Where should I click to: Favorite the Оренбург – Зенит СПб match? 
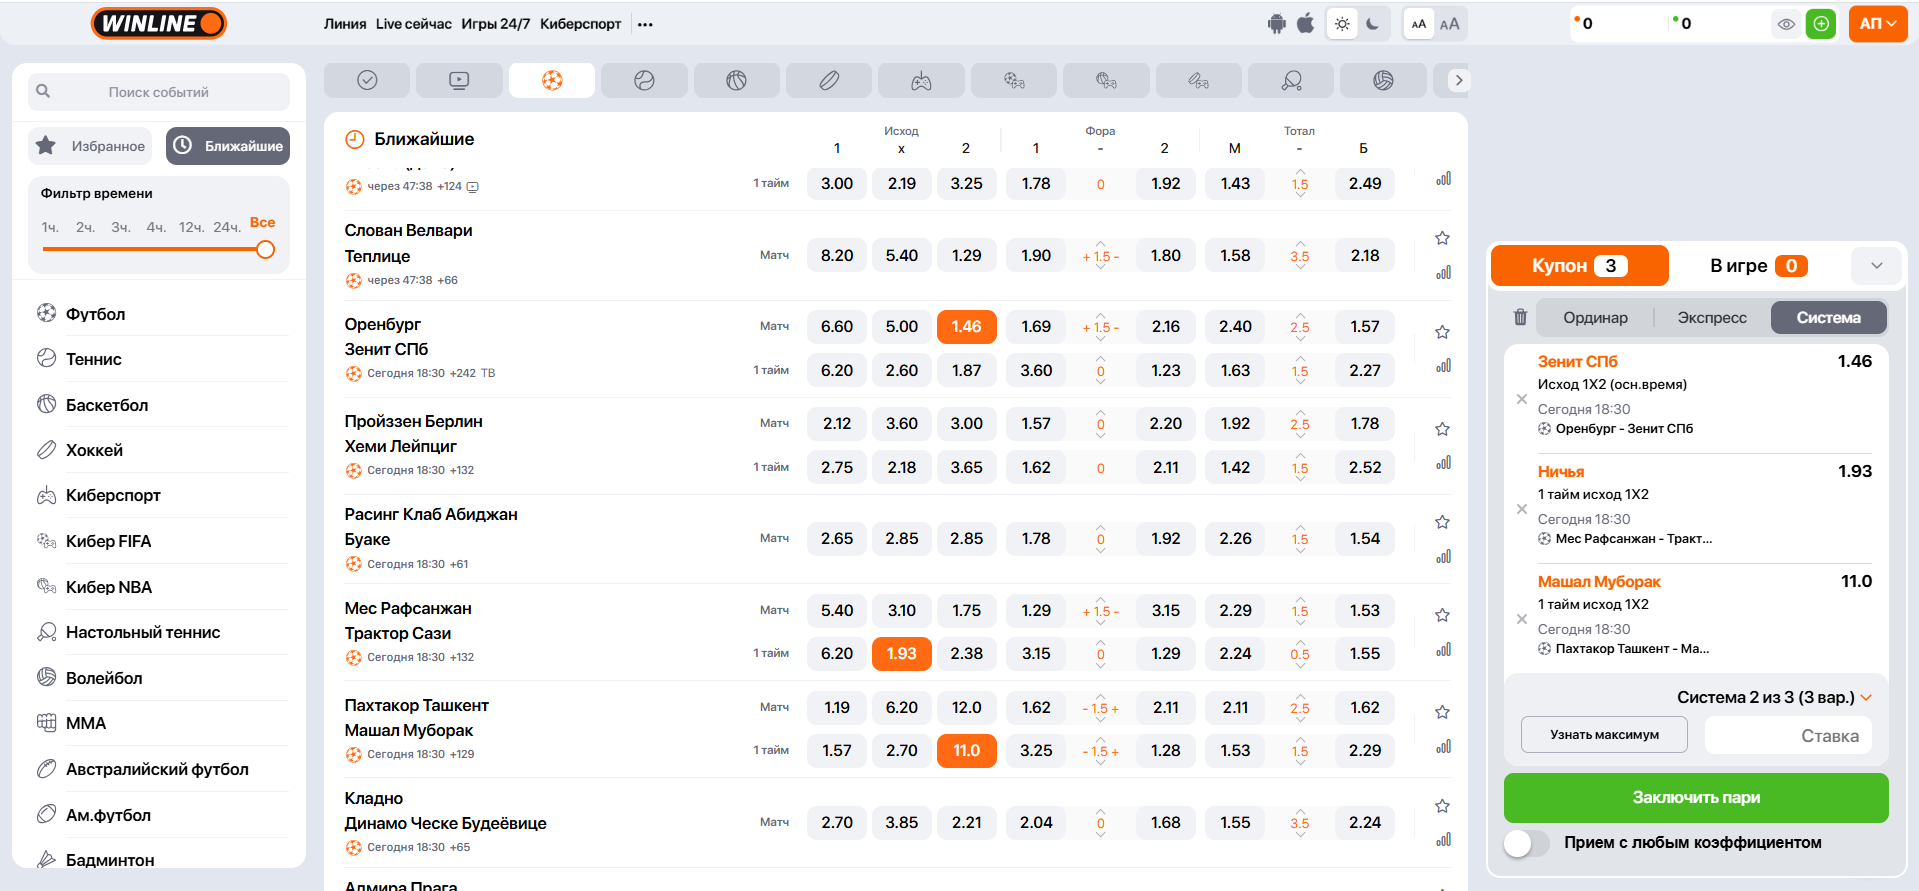click(1442, 332)
